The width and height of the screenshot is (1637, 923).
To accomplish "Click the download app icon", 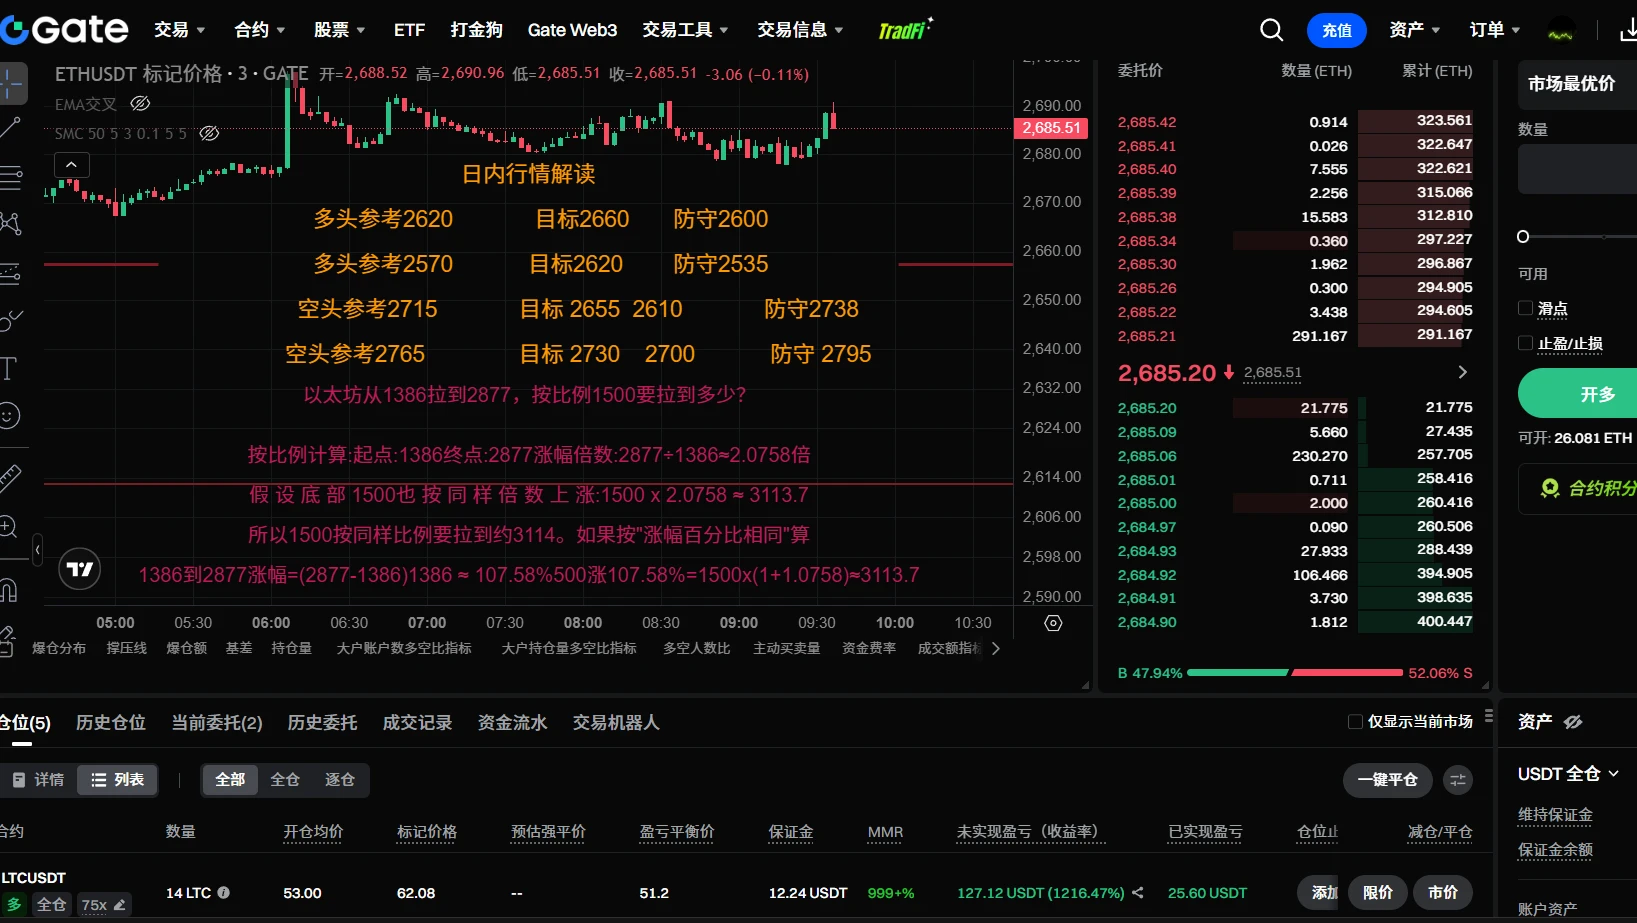I will click(1628, 30).
